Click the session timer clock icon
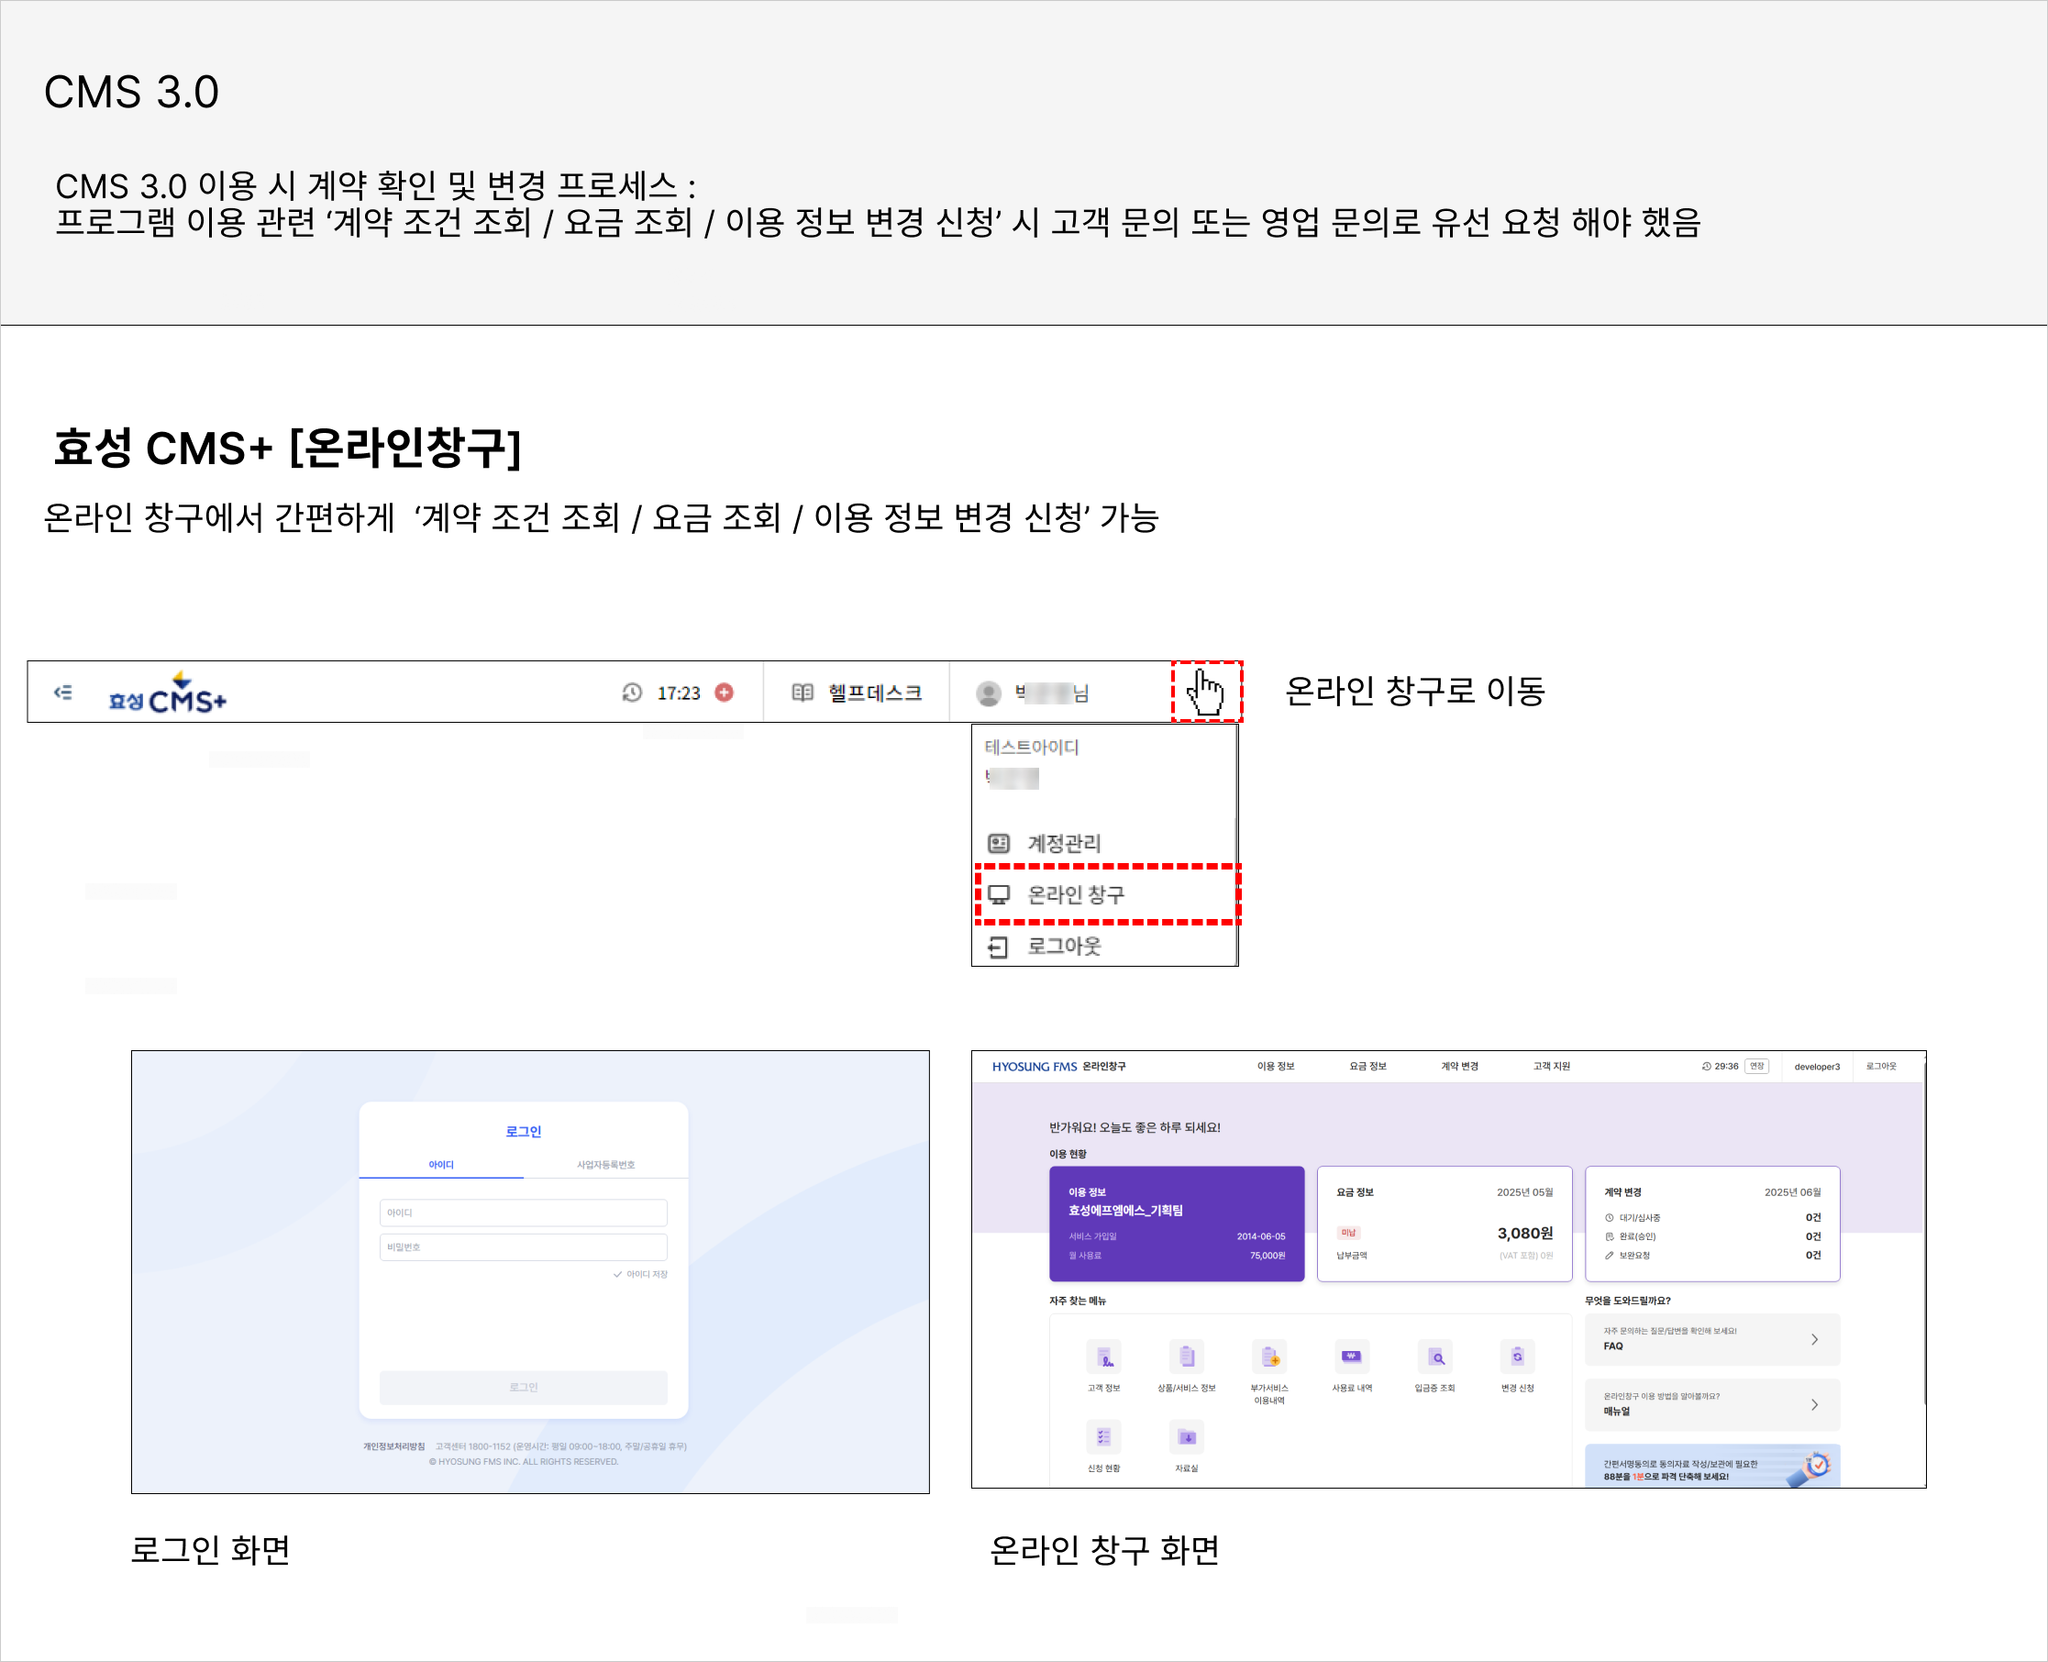This screenshot has width=2048, height=1662. 632,693
